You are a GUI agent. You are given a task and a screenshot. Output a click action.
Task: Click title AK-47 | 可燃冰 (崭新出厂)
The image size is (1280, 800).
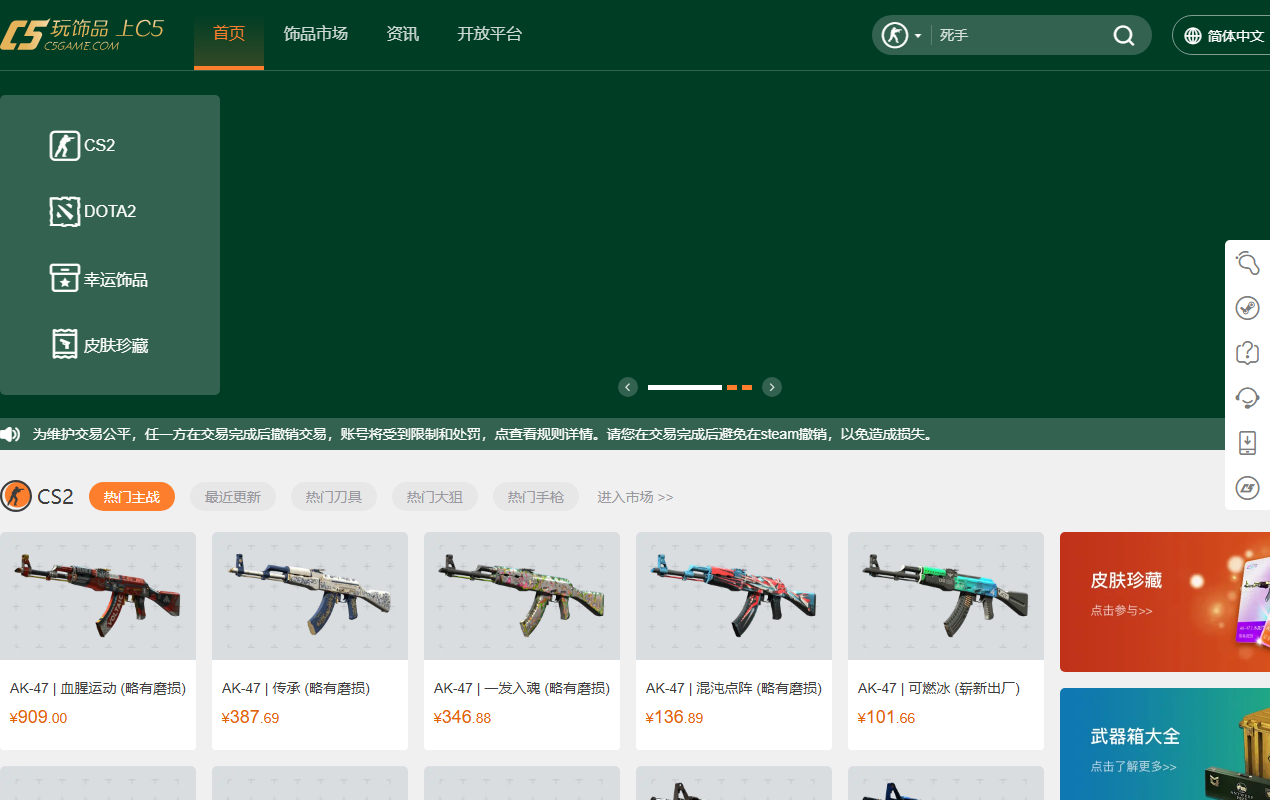[x=939, y=688]
